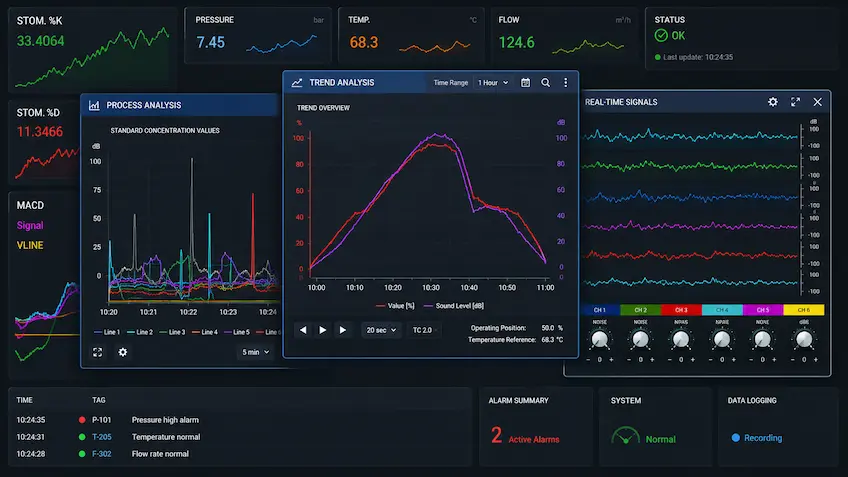Click the bar chart icon in Process Analysis header
Image resolution: width=848 pixels, height=477 pixels.
point(94,105)
